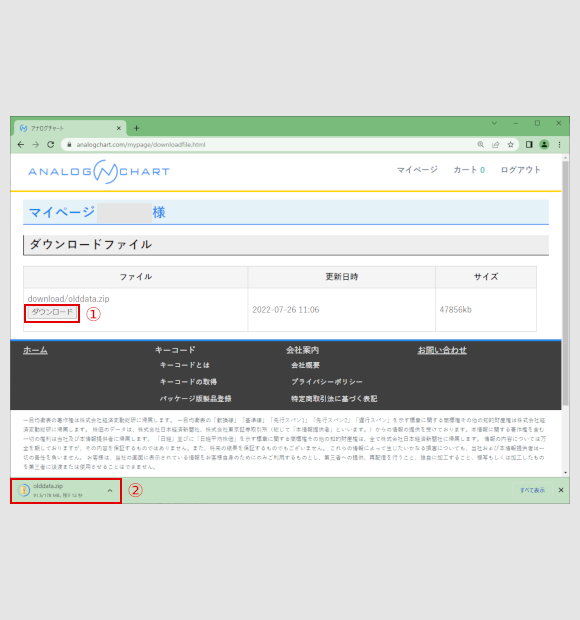Open the tab search dropdown arrow
The width and height of the screenshot is (580, 620).
tap(494, 123)
